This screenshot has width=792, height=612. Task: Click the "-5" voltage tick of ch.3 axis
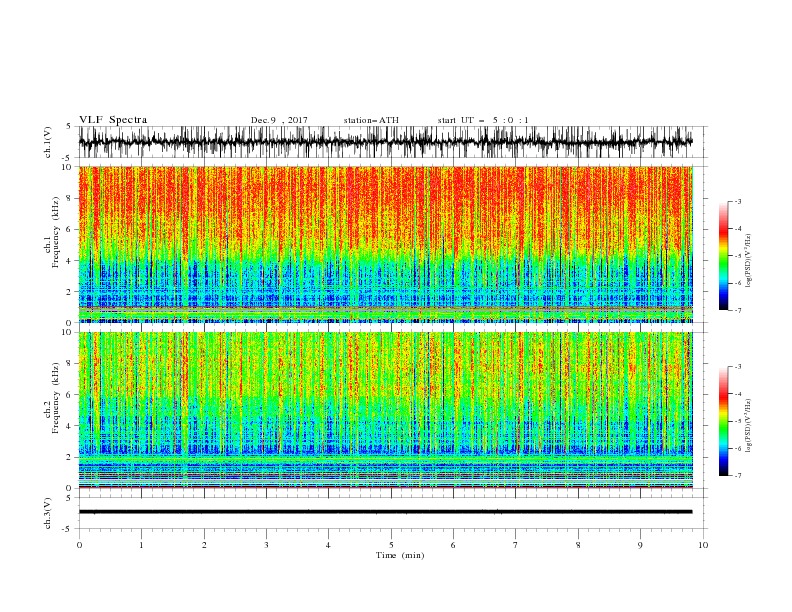pyautogui.click(x=68, y=529)
